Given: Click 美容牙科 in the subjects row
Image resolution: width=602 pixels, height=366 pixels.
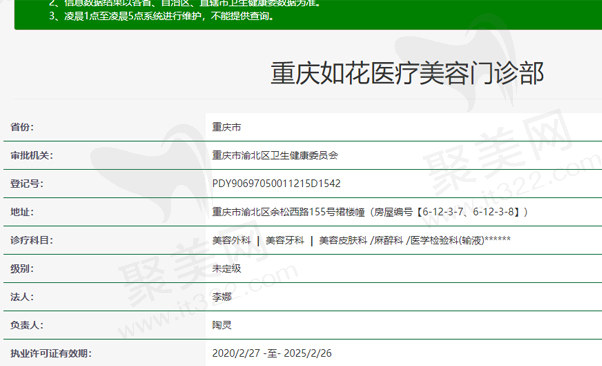Looking at the screenshot, I should (x=284, y=240).
